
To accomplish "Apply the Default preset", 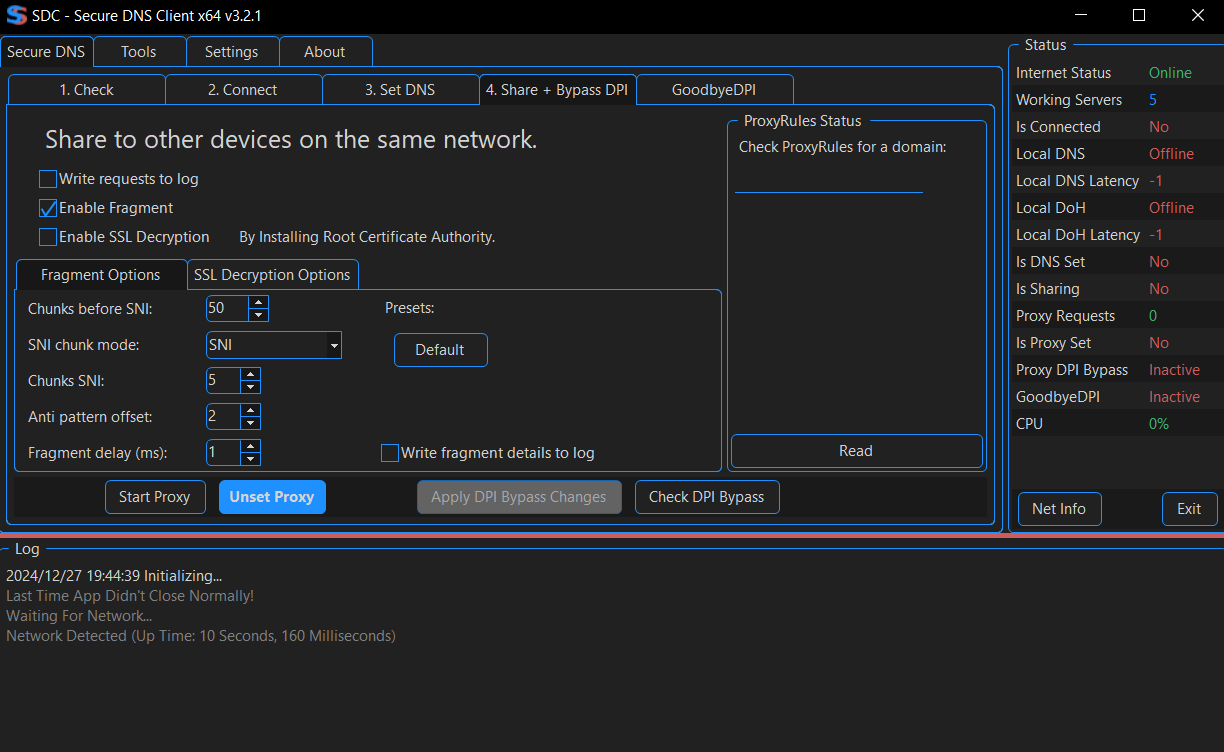I will pyautogui.click(x=440, y=350).
